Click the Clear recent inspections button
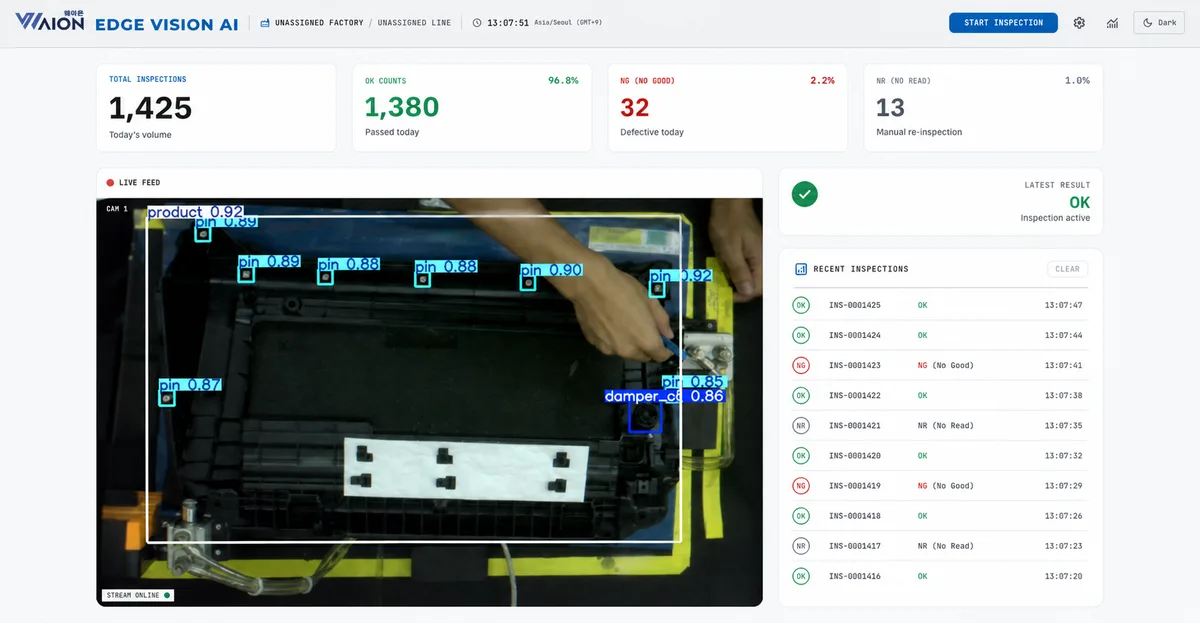This screenshot has width=1200, height=623. pyautogui.click(x=1068, y=269)
